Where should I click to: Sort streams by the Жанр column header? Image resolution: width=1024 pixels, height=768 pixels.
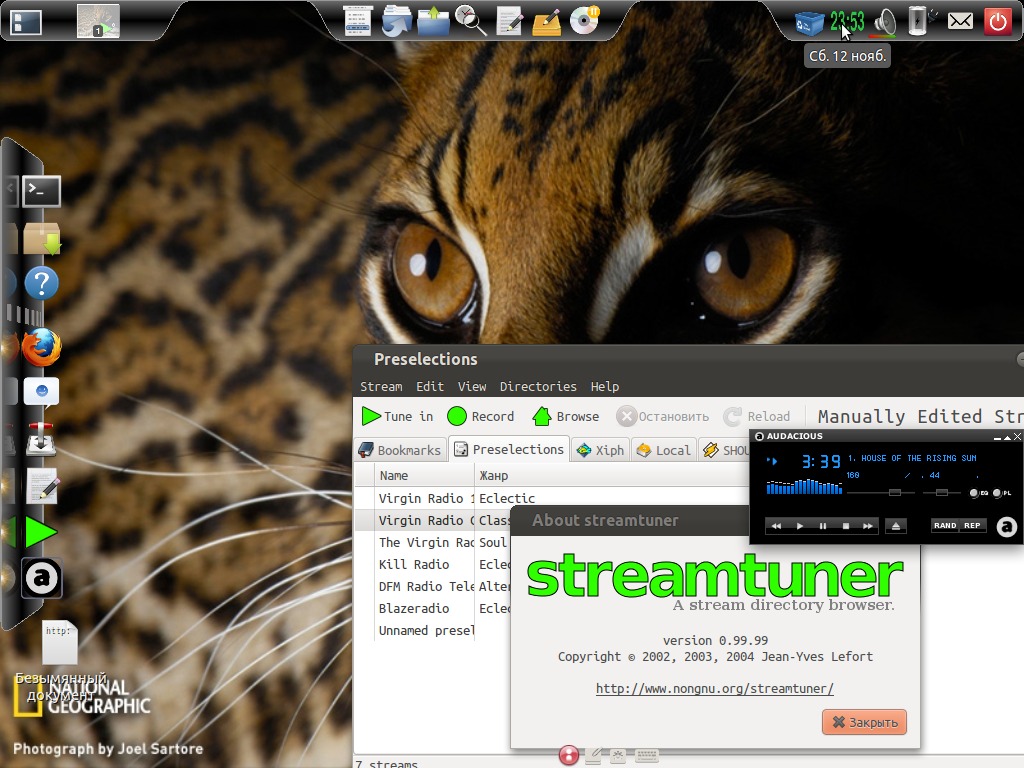point(614,475)
